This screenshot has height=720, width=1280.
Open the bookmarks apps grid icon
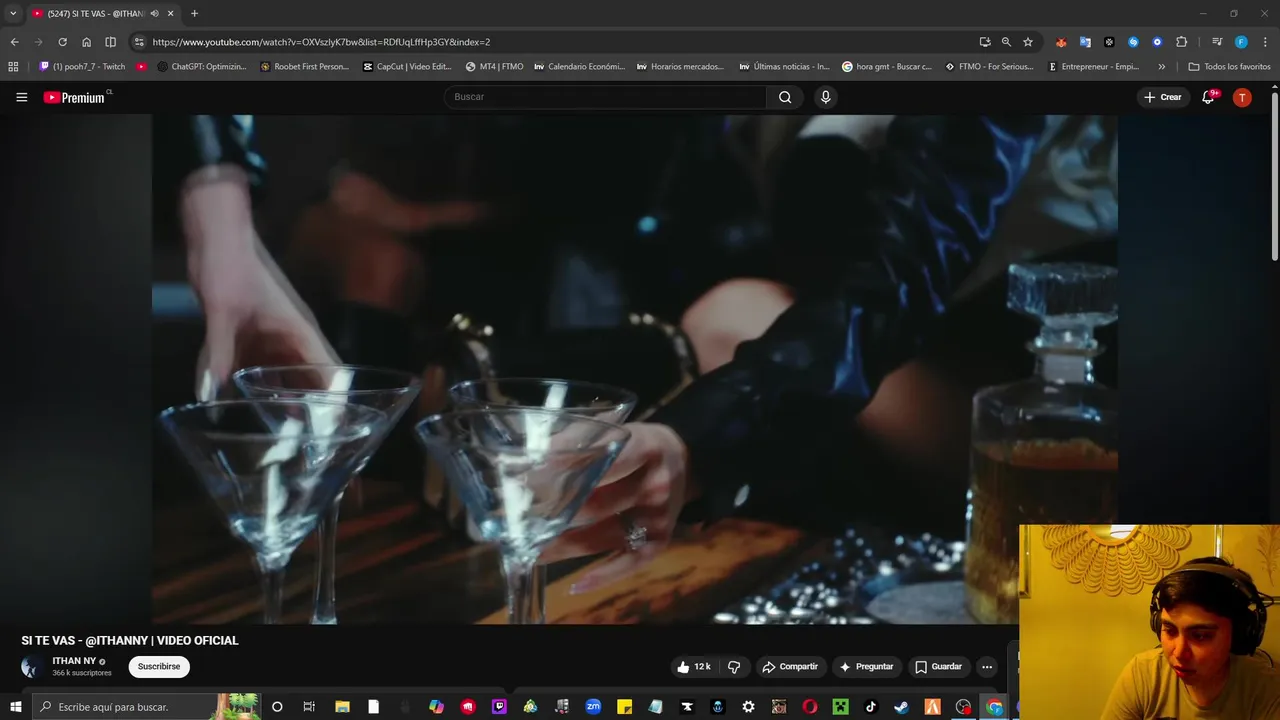[x=13, y=67]
